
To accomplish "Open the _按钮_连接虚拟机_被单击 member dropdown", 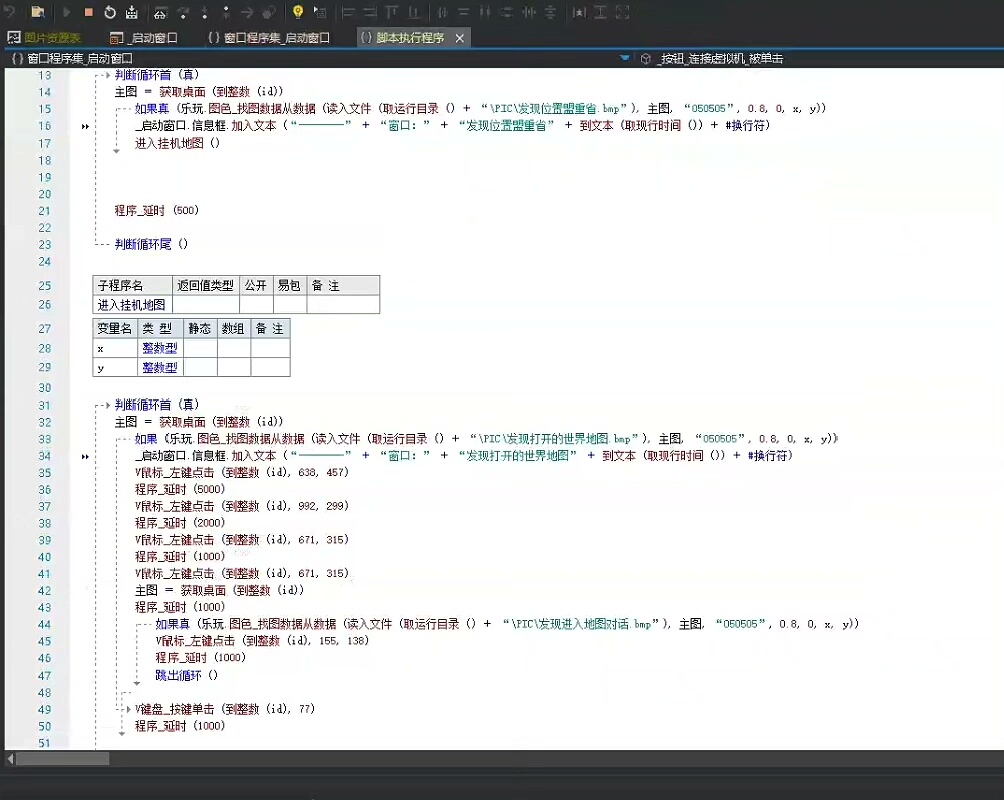I will point(720,59).
